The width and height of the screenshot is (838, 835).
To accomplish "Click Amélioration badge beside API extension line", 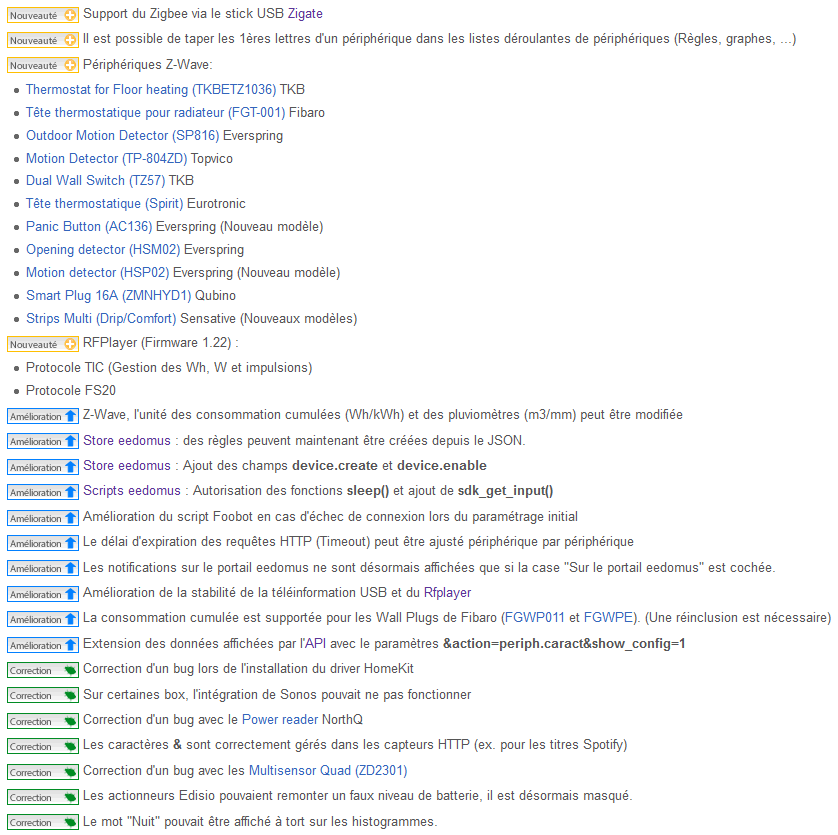I will click(43, 645).
